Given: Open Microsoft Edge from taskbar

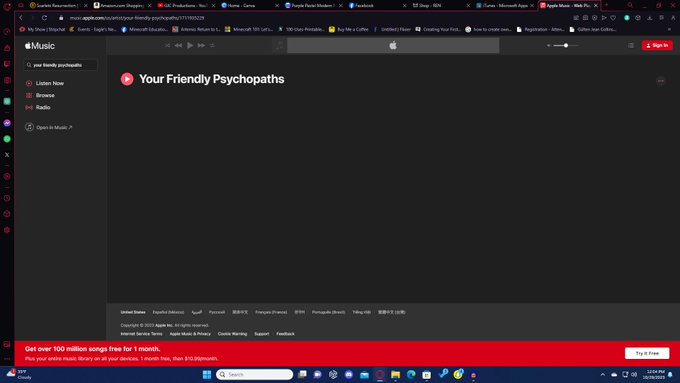Looking at the screenshot, I should tap(411, 374).
